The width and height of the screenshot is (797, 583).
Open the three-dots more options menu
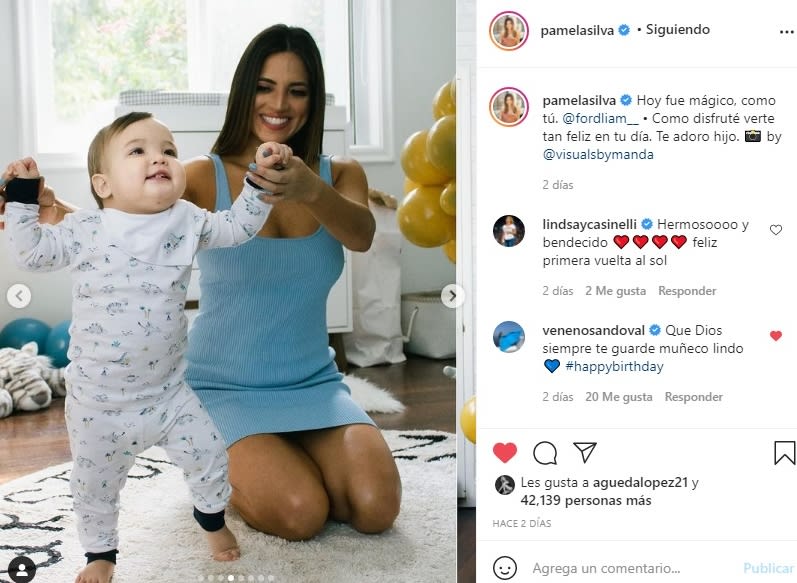tap(786, 32)
